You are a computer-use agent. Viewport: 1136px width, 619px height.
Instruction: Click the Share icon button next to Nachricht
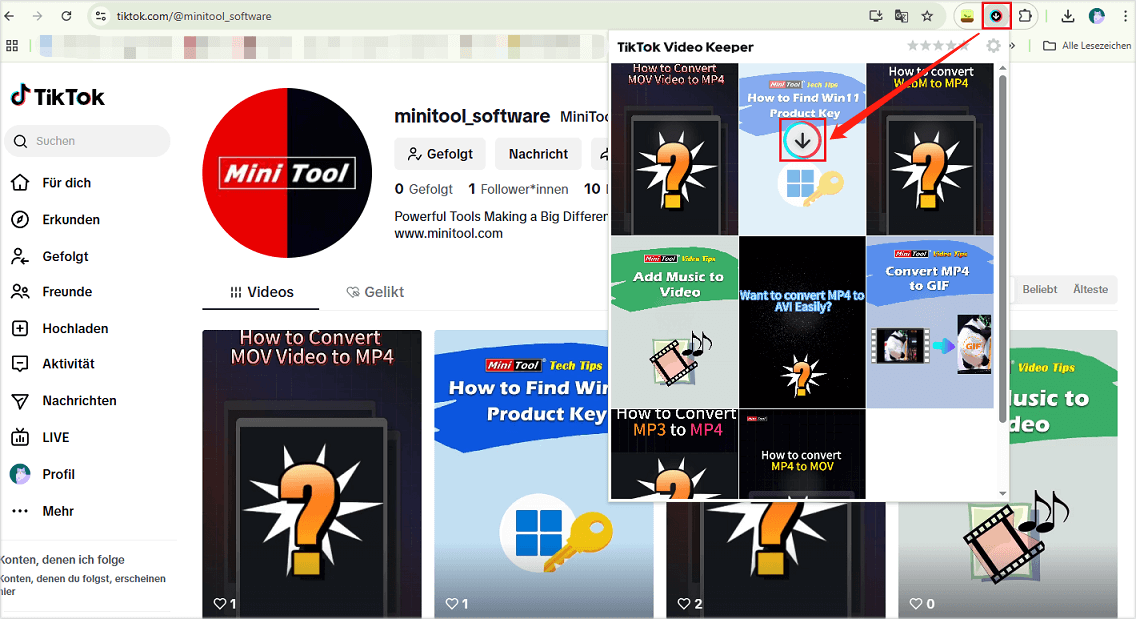pos(602,154)
